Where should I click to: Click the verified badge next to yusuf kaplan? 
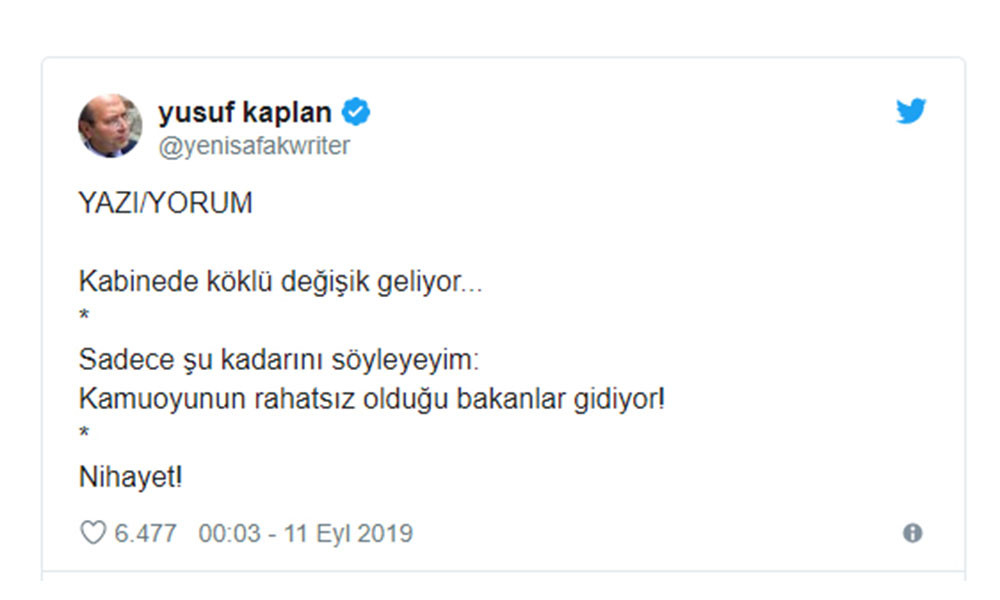tap(357, 112)
